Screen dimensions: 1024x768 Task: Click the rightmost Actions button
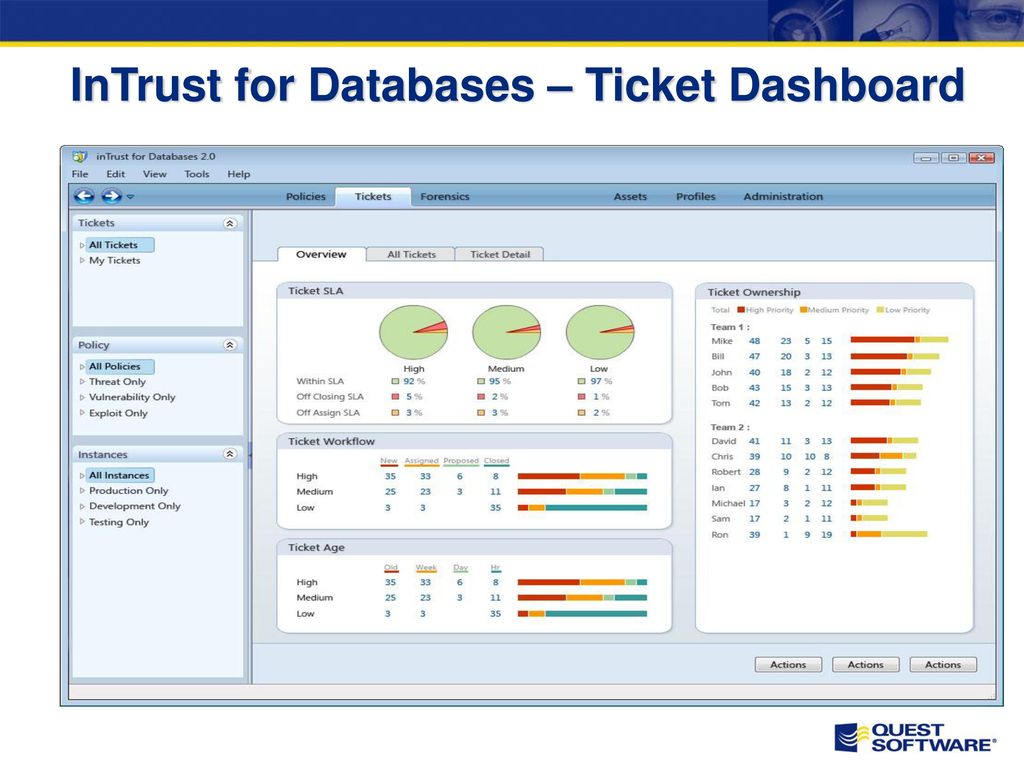tap(943, 665)
